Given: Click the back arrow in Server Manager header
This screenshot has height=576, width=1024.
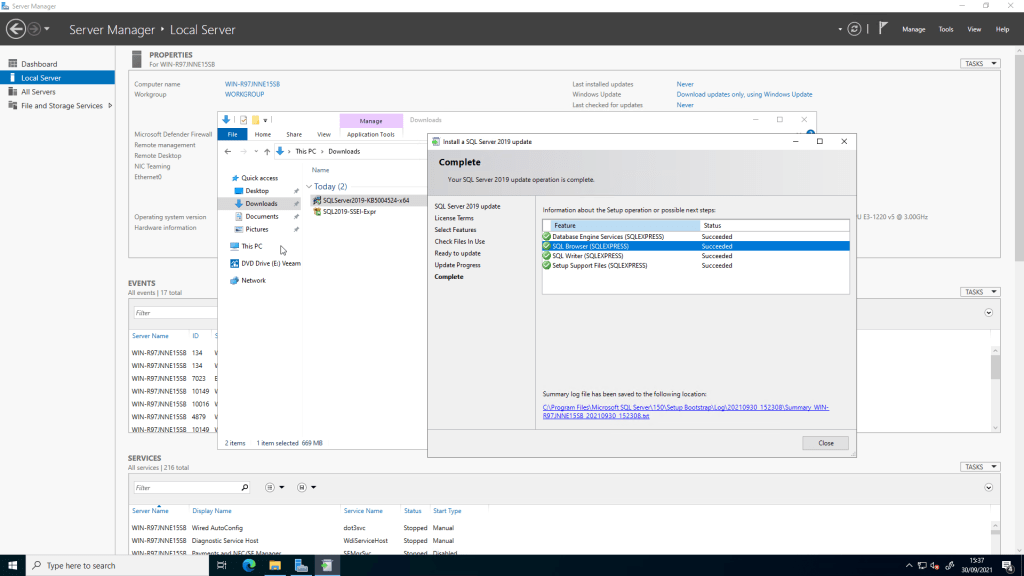Looking at the screenshot, I should pyautogui.click(x=15, y=29).
